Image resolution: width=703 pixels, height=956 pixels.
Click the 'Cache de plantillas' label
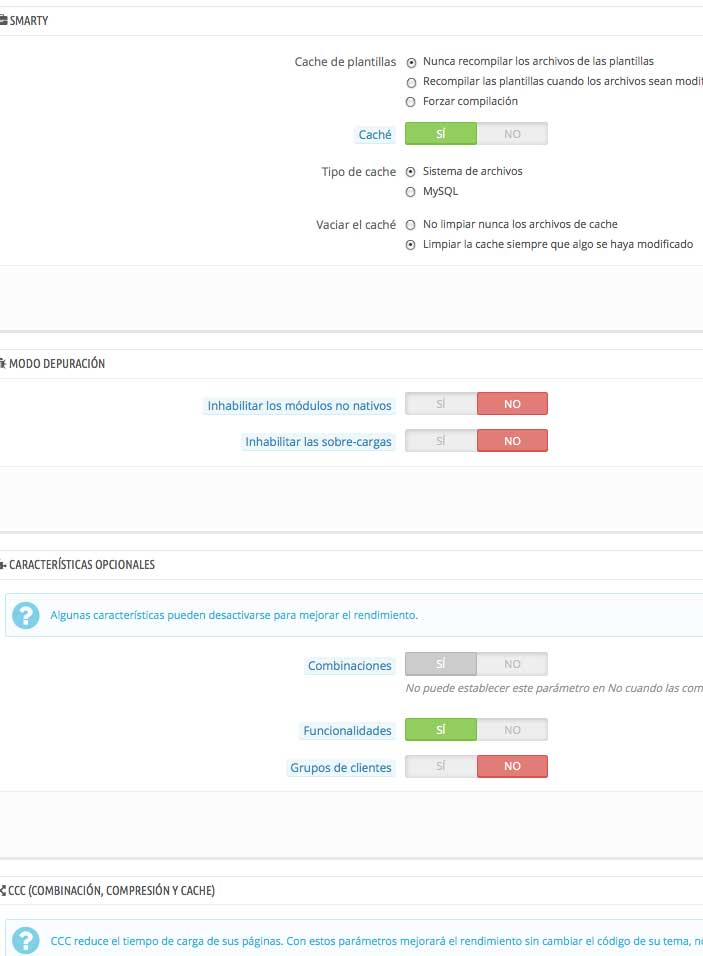[345, 62]
